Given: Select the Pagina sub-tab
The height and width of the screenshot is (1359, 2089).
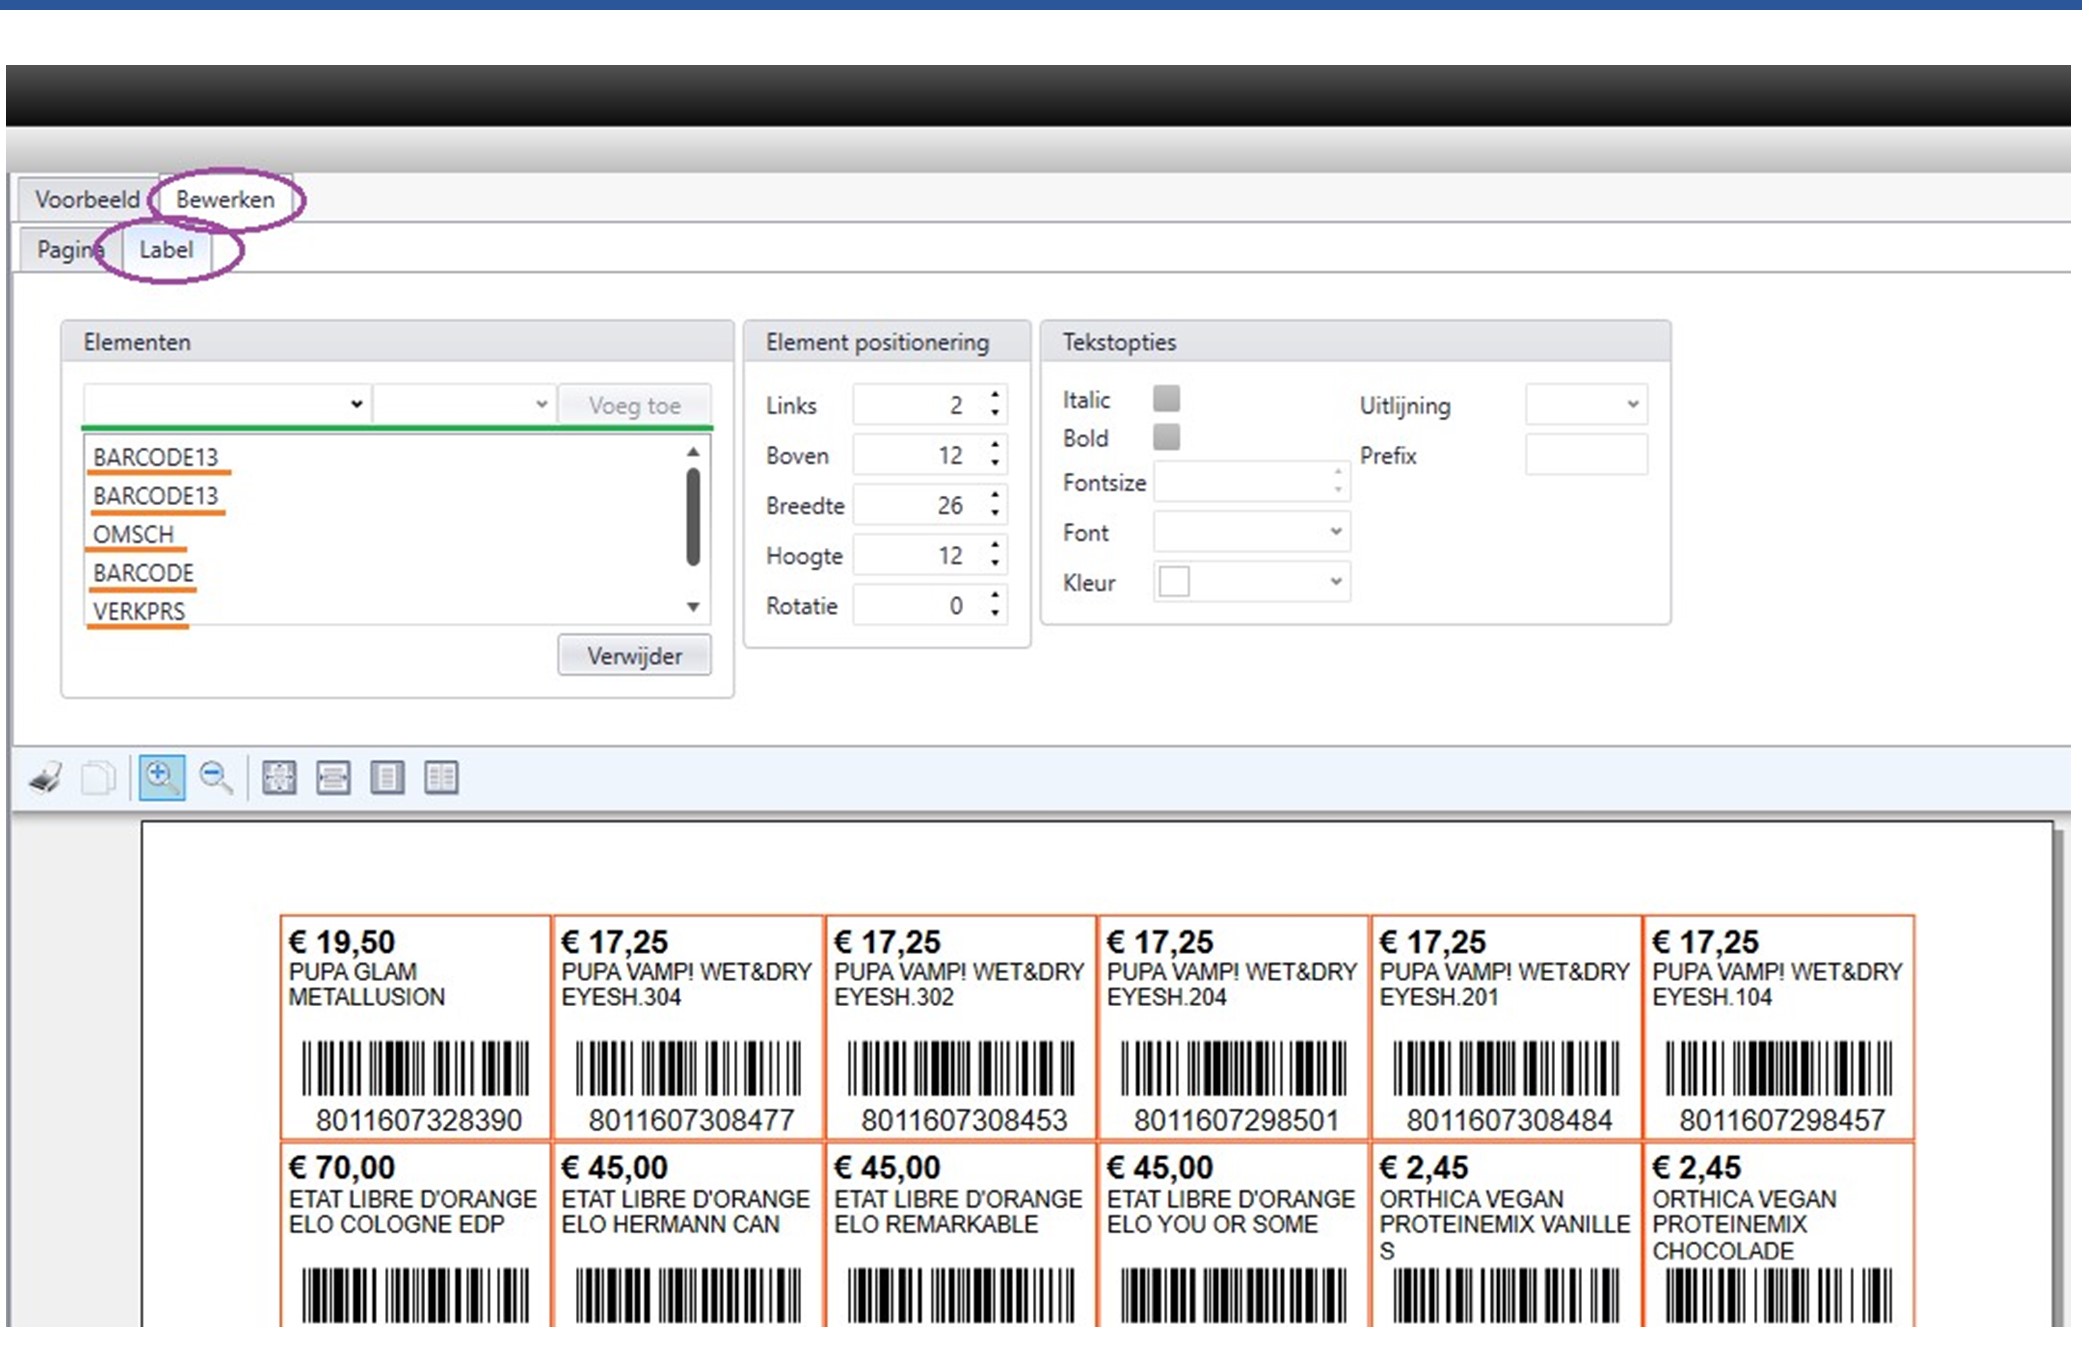Looking at the screenshot, I should [x=70, y=249].
